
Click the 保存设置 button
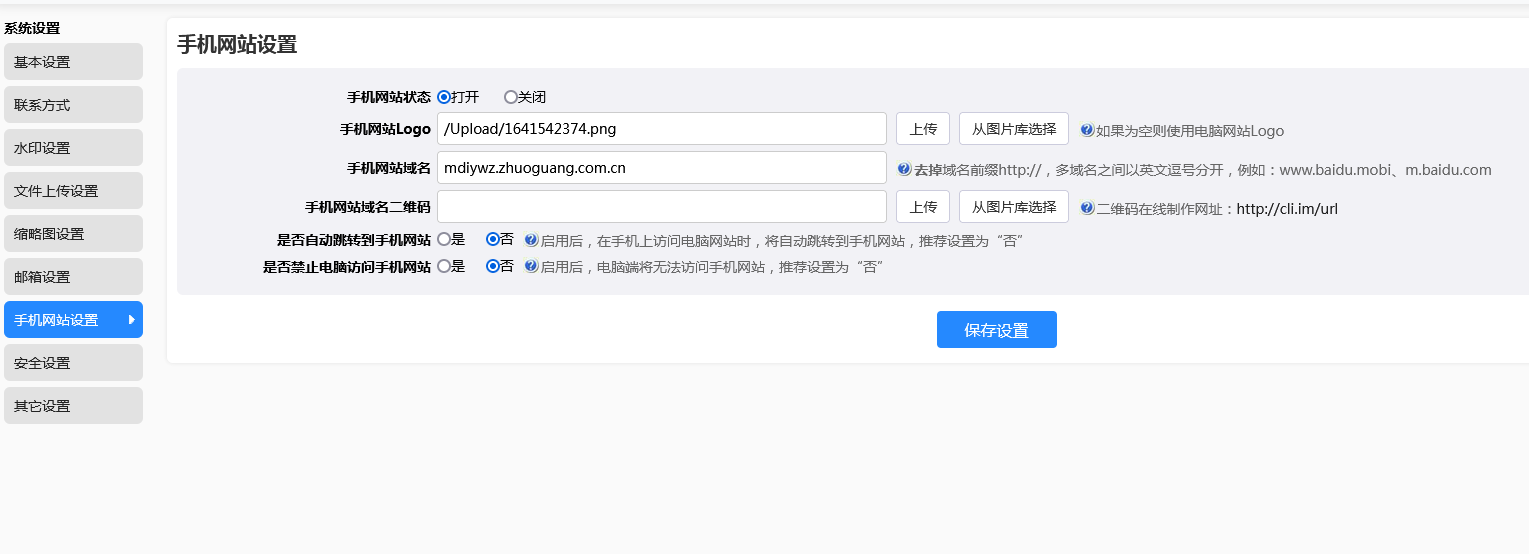click(997, 330)
